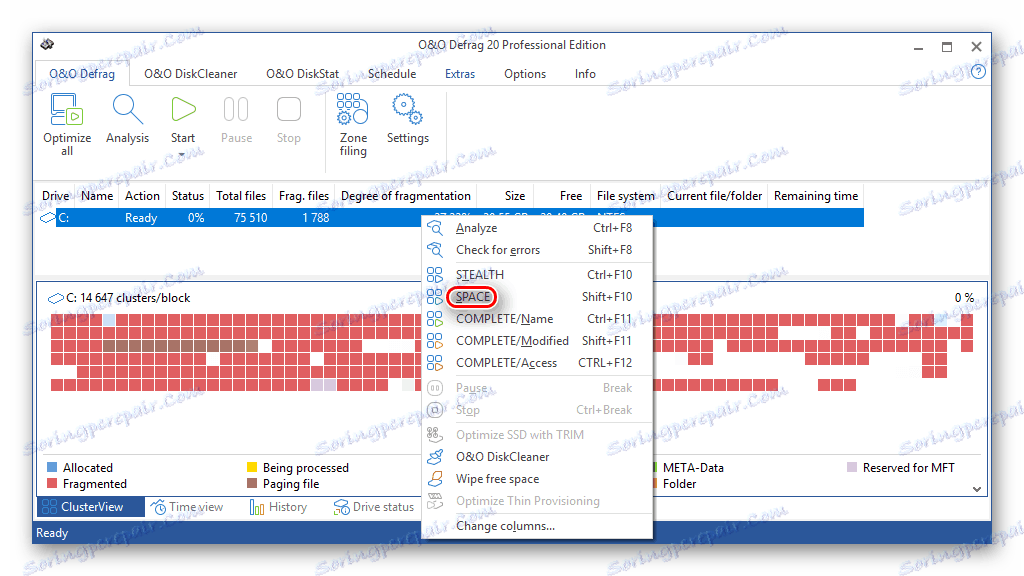Select the STEALTH defrag method
The width and height of the screenshot is (1024, 576).
click(x=537, y=275)
